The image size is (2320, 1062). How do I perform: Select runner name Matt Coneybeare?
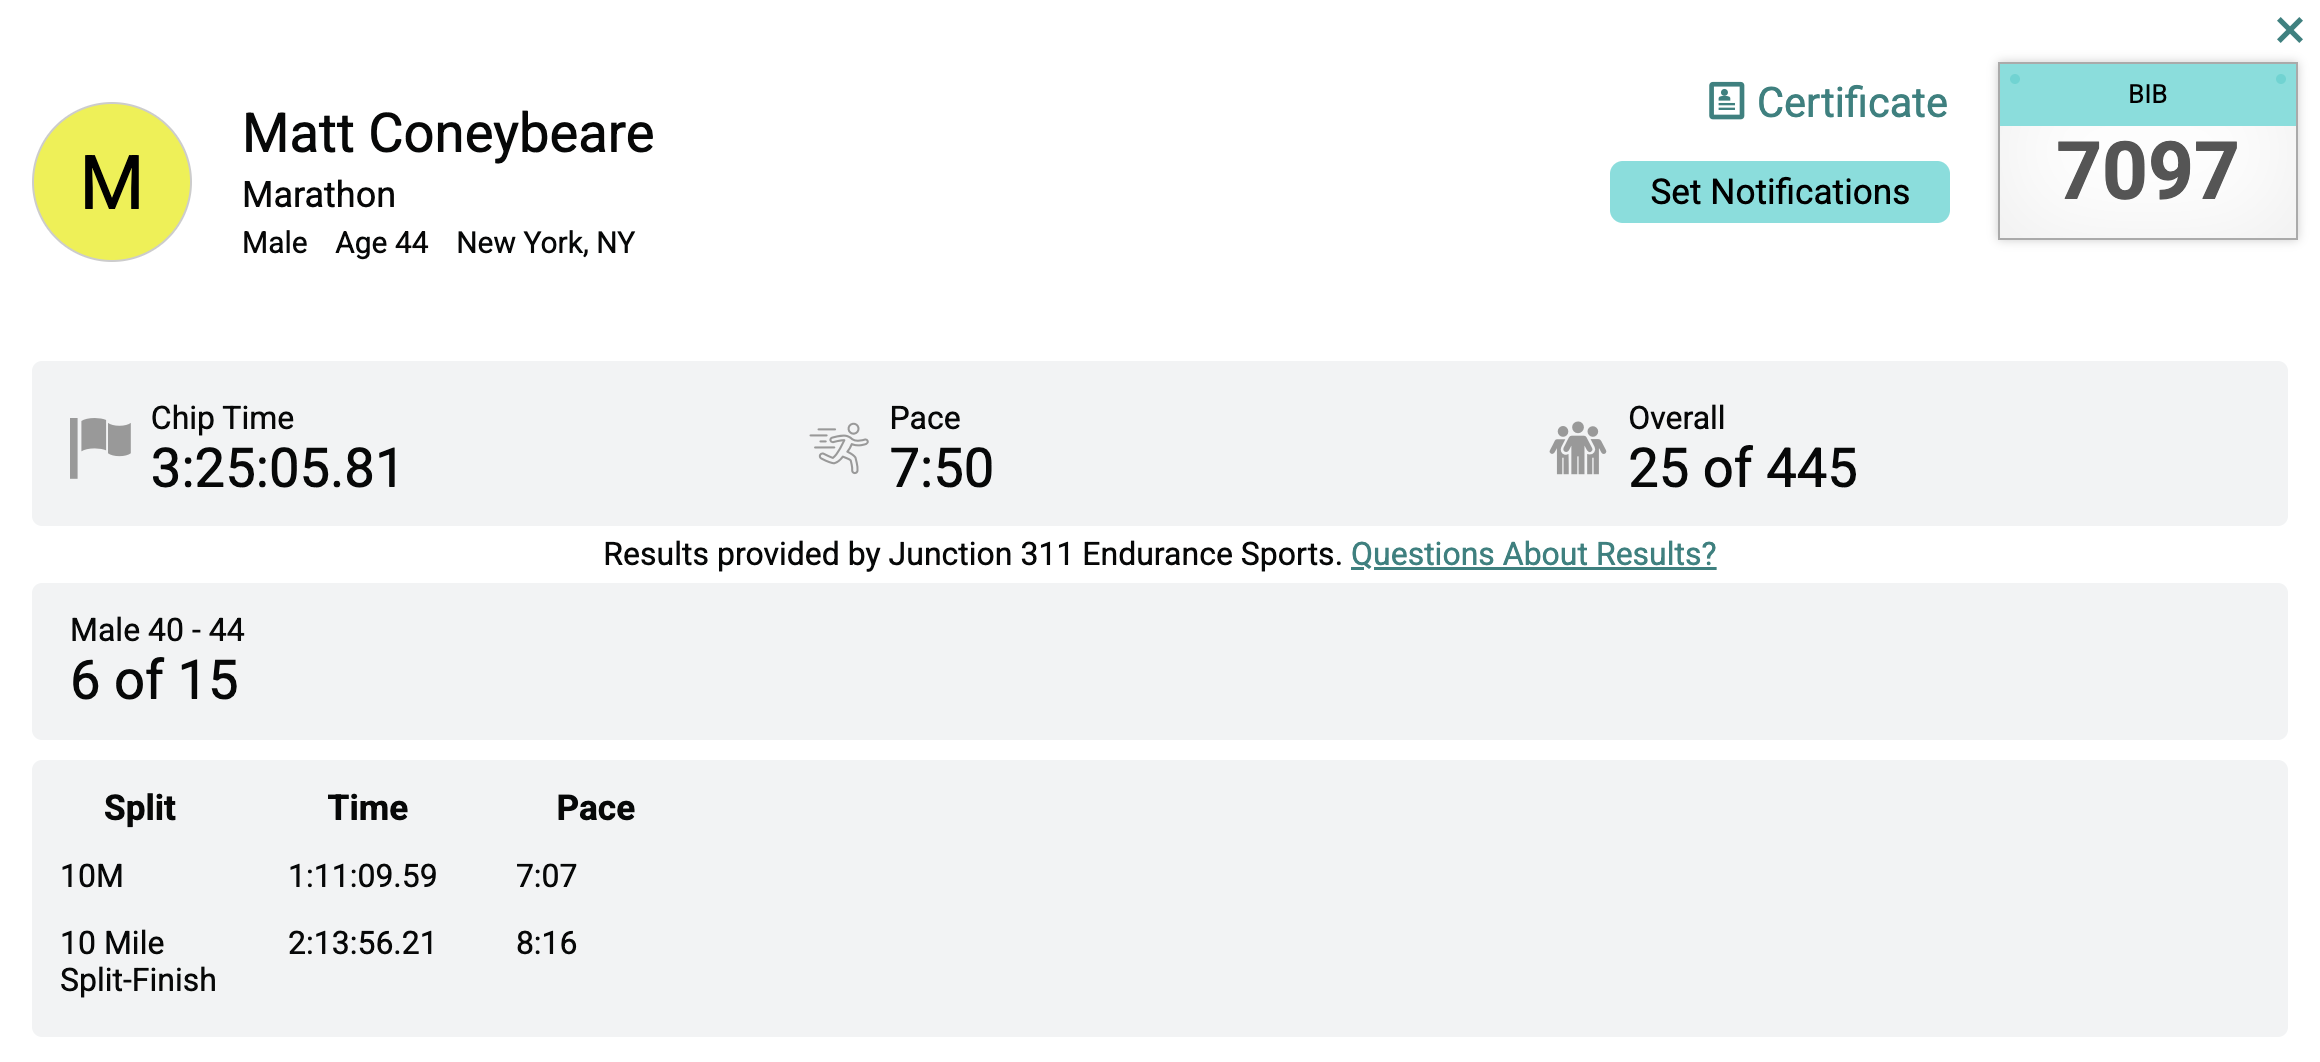[448, 132]
